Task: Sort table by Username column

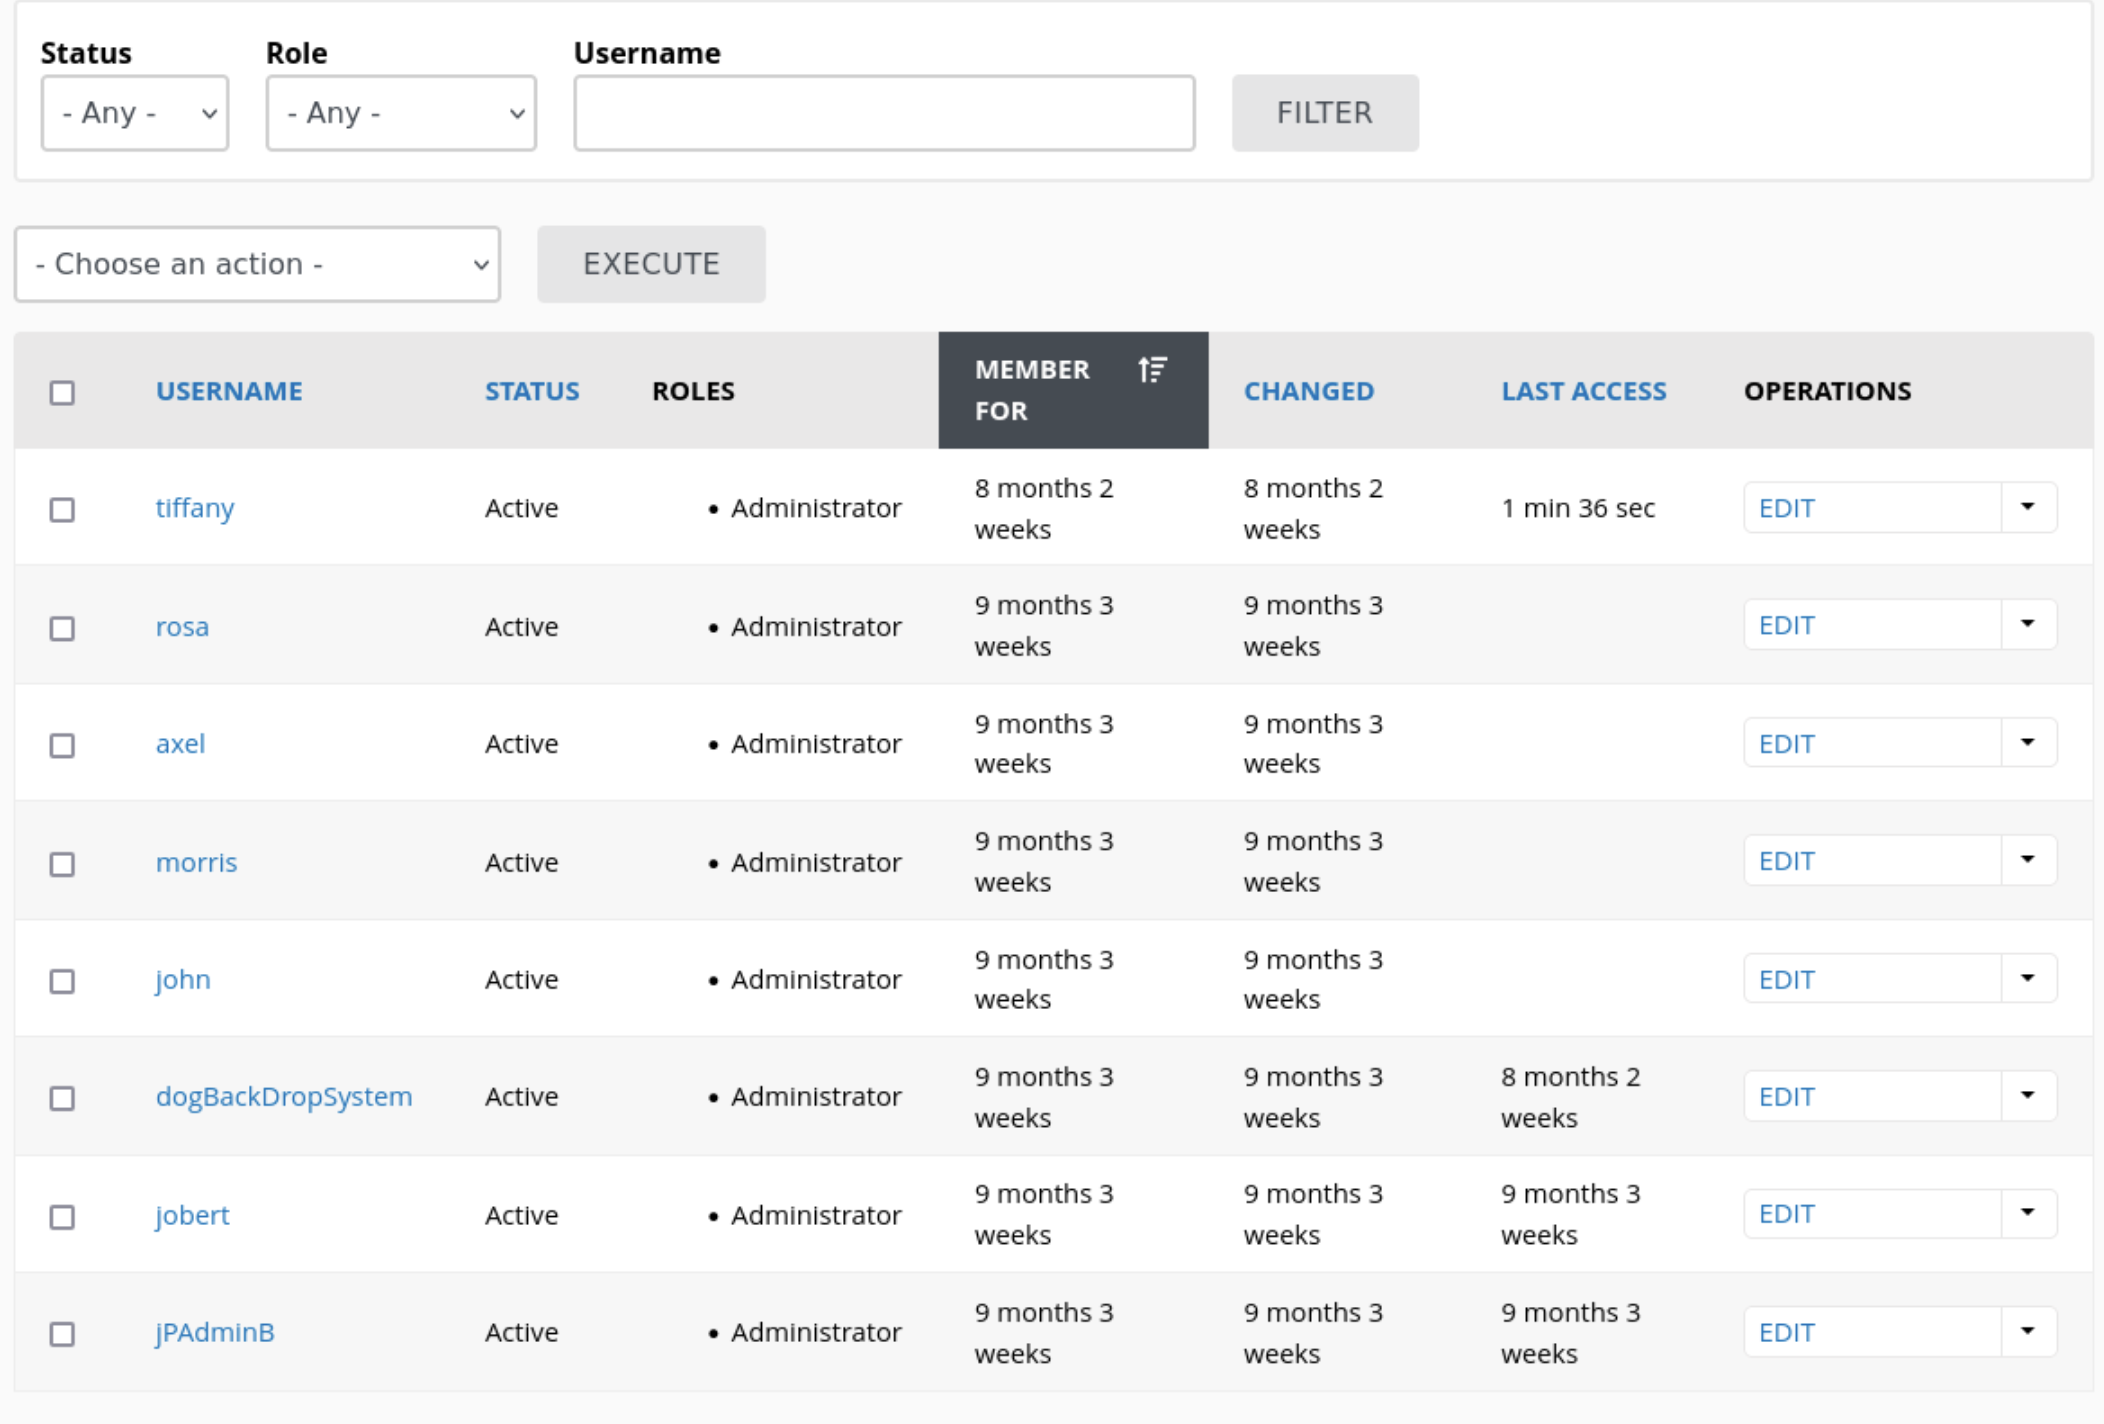Action: [229, 391]
